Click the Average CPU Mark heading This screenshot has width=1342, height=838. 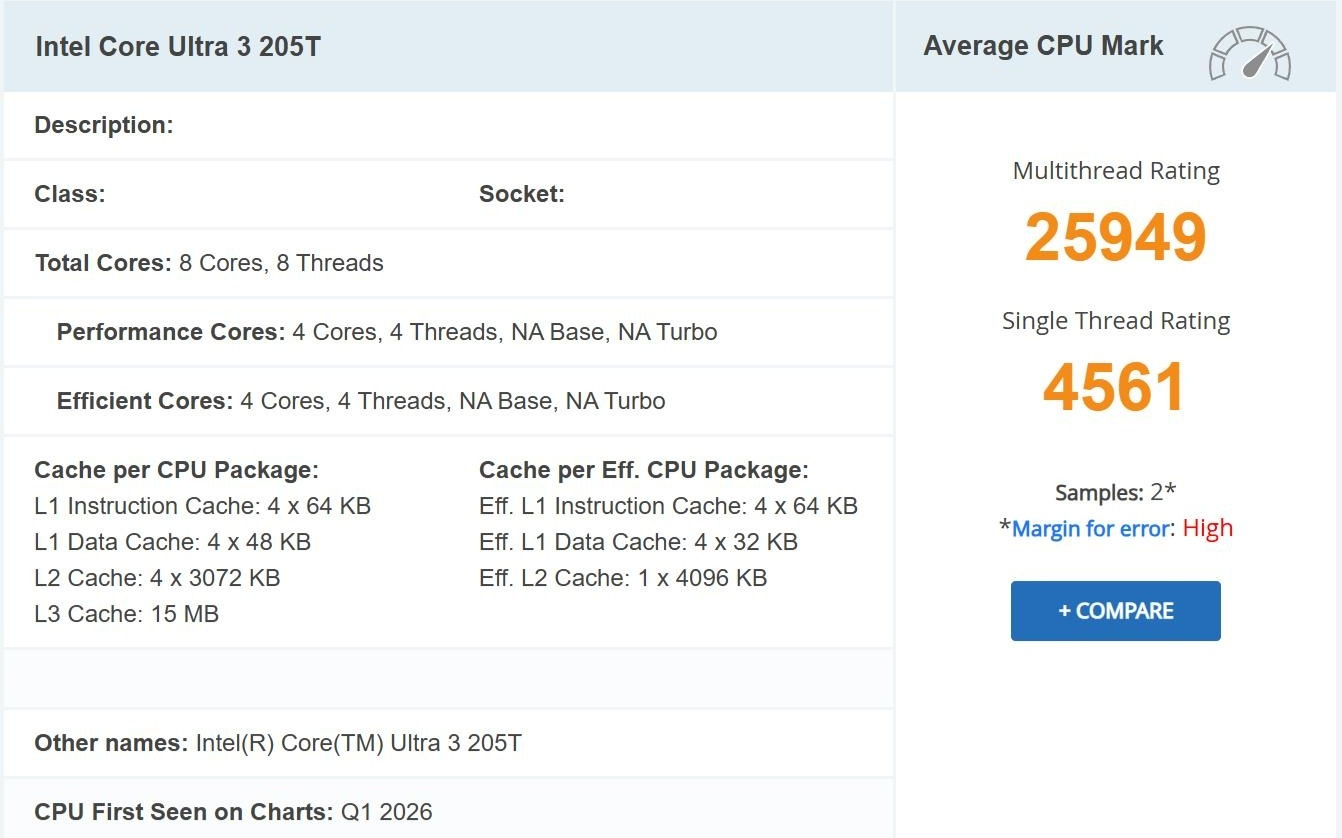pyautogui.click(x=1043, y=46)
